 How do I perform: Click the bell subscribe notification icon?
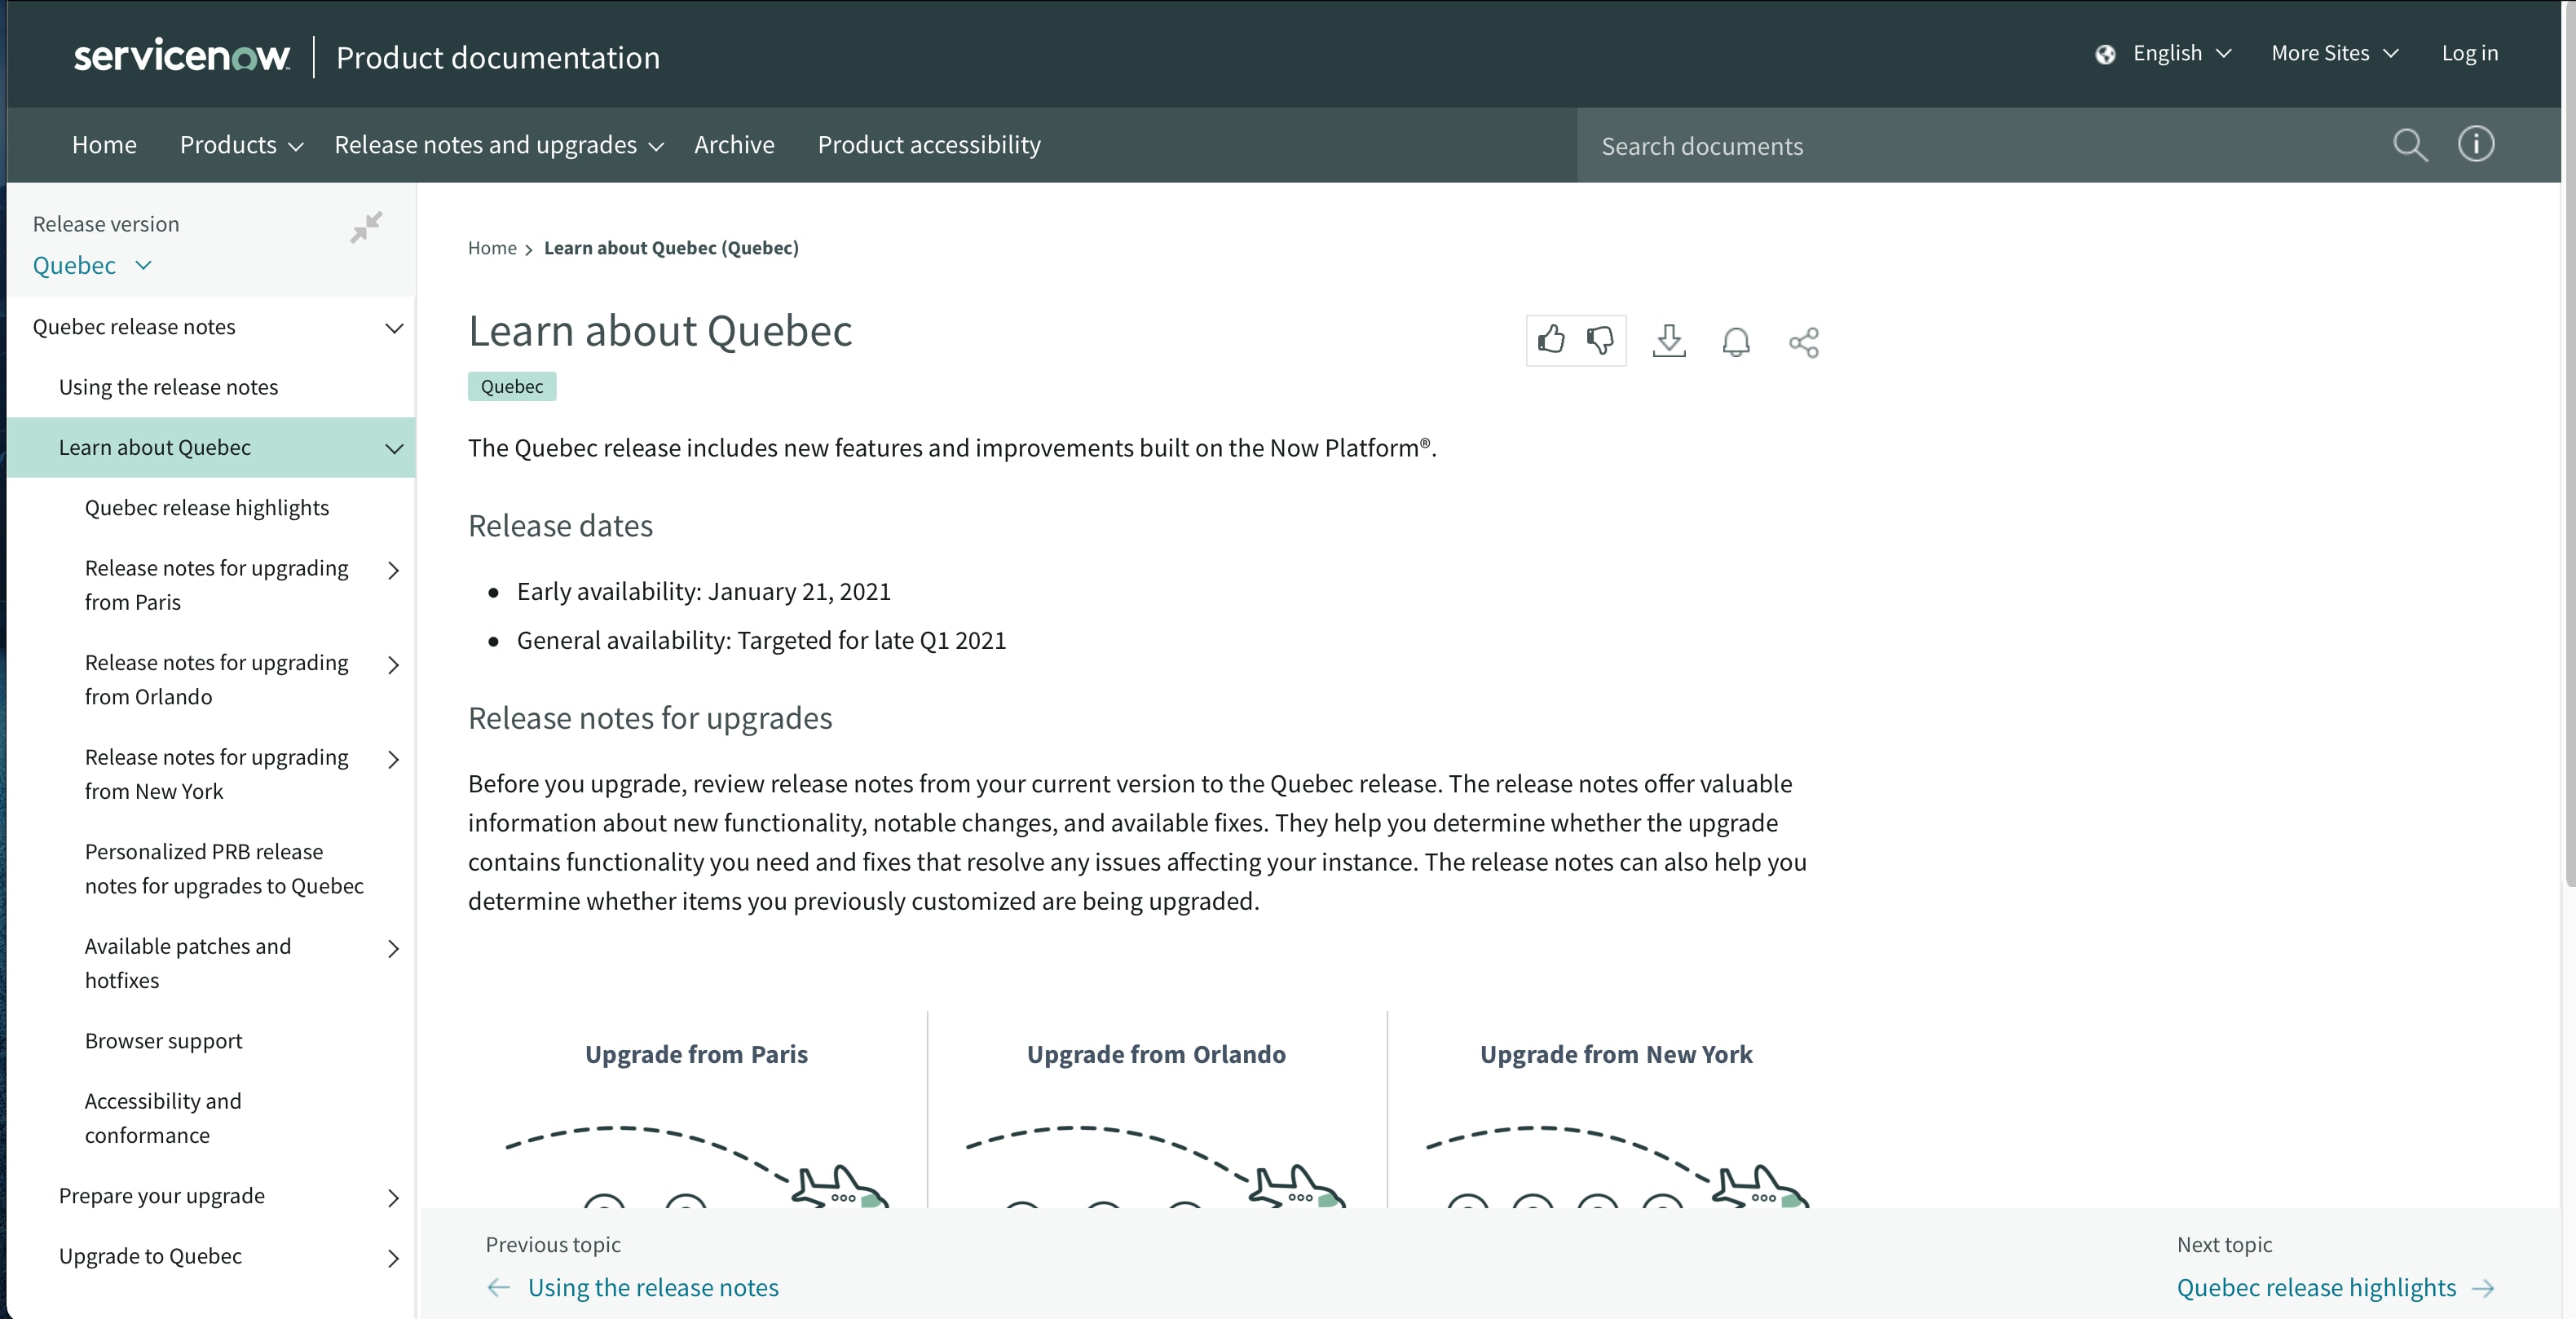1736,342
